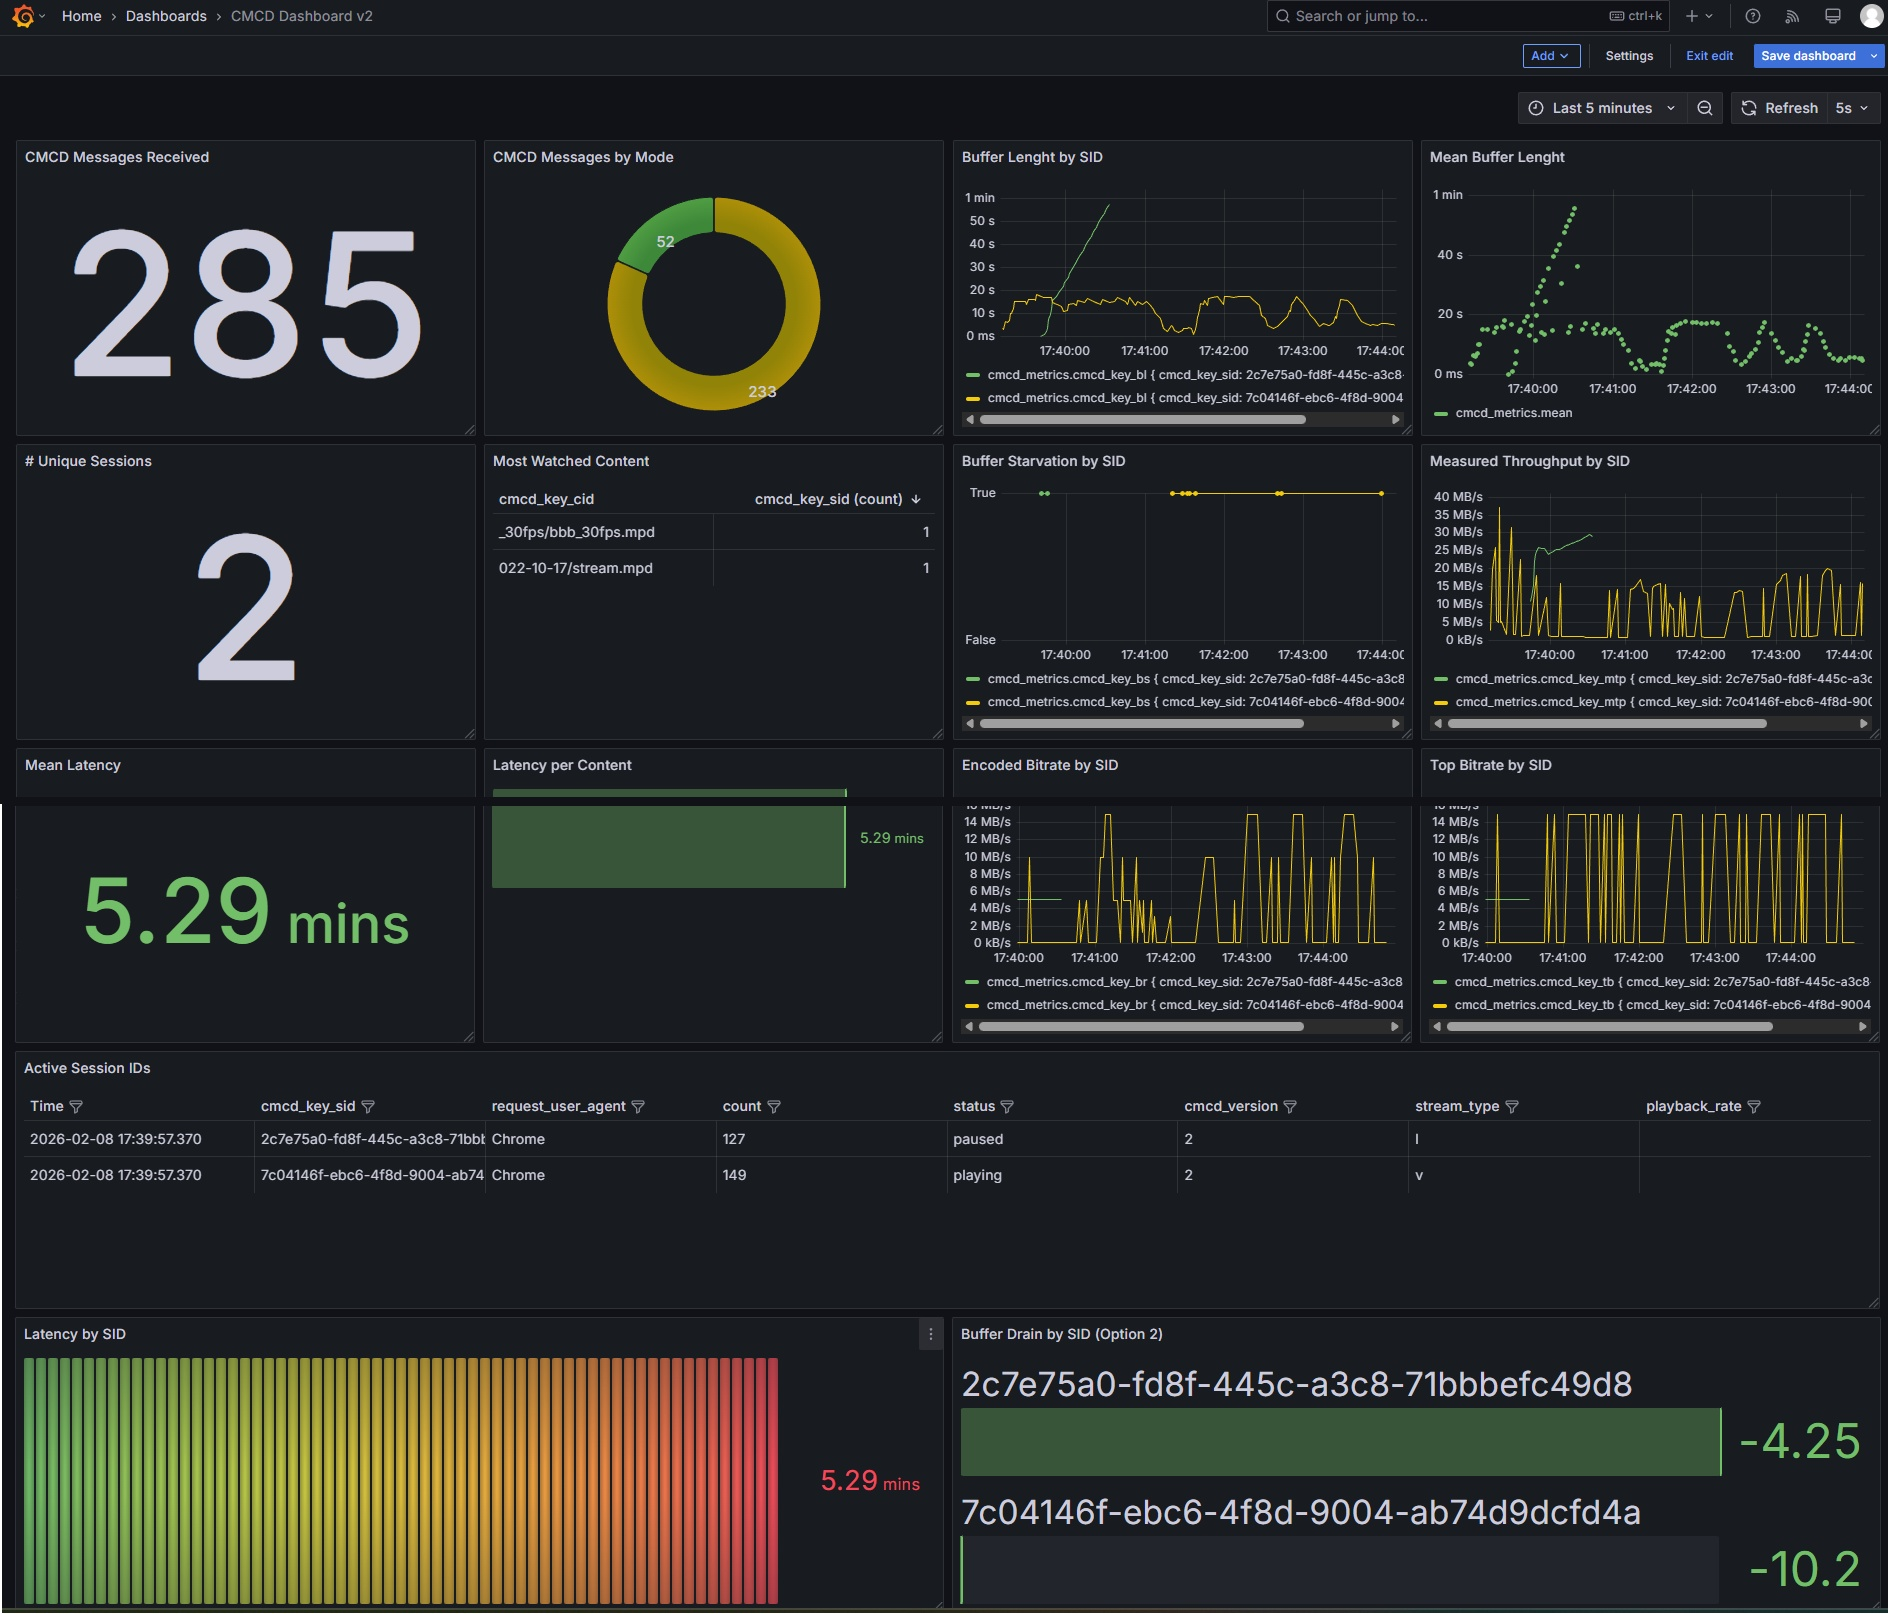This screenshot has height=1614, width=1888.
Task: Click the kiosk mode monitor icon
Action: pyautogui.click(x=1832, y=16)
